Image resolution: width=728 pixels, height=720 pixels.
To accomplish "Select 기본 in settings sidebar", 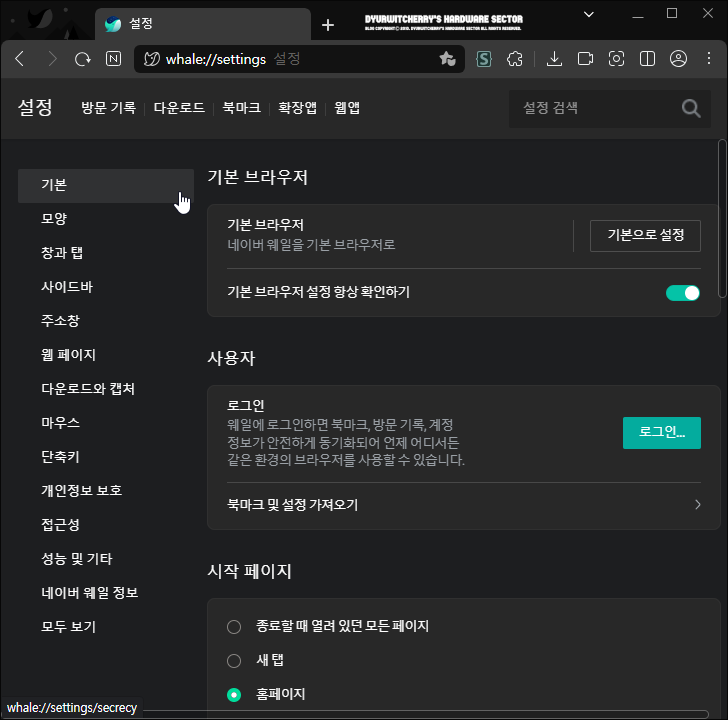I will [x=106, y=186].
